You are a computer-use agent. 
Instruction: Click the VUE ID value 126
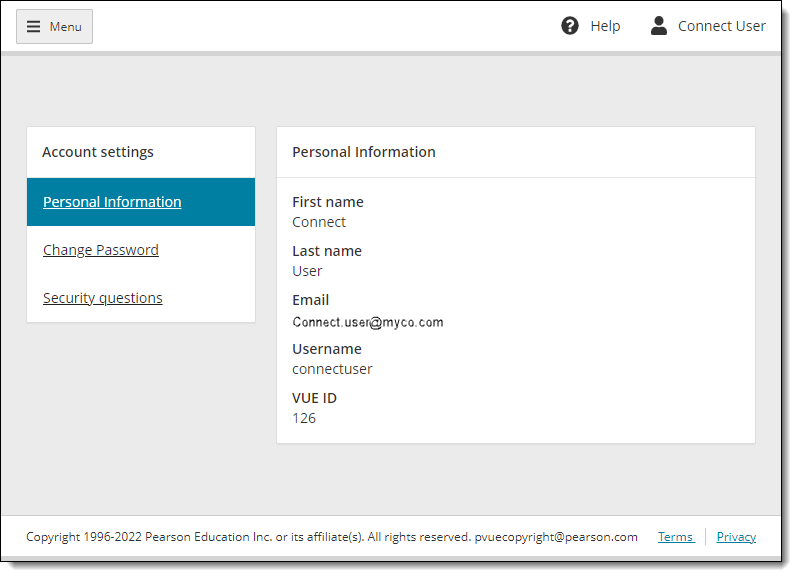coord(304,418)
